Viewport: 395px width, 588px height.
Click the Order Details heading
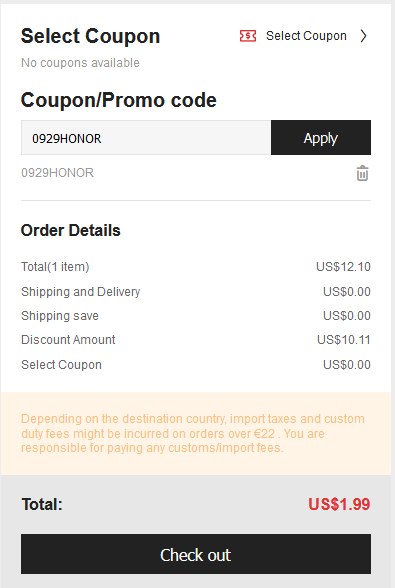click(x=71, y=230)
